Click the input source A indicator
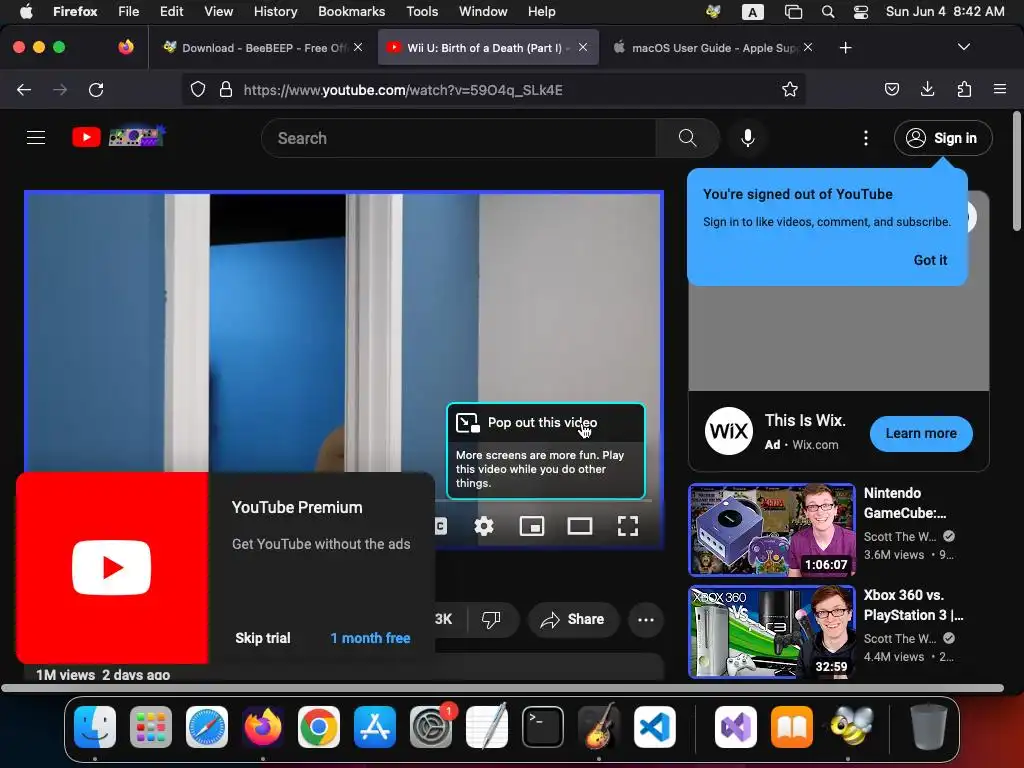Image resolution: width=1024 pixels, height=768 pixels. tap(752, 12)
